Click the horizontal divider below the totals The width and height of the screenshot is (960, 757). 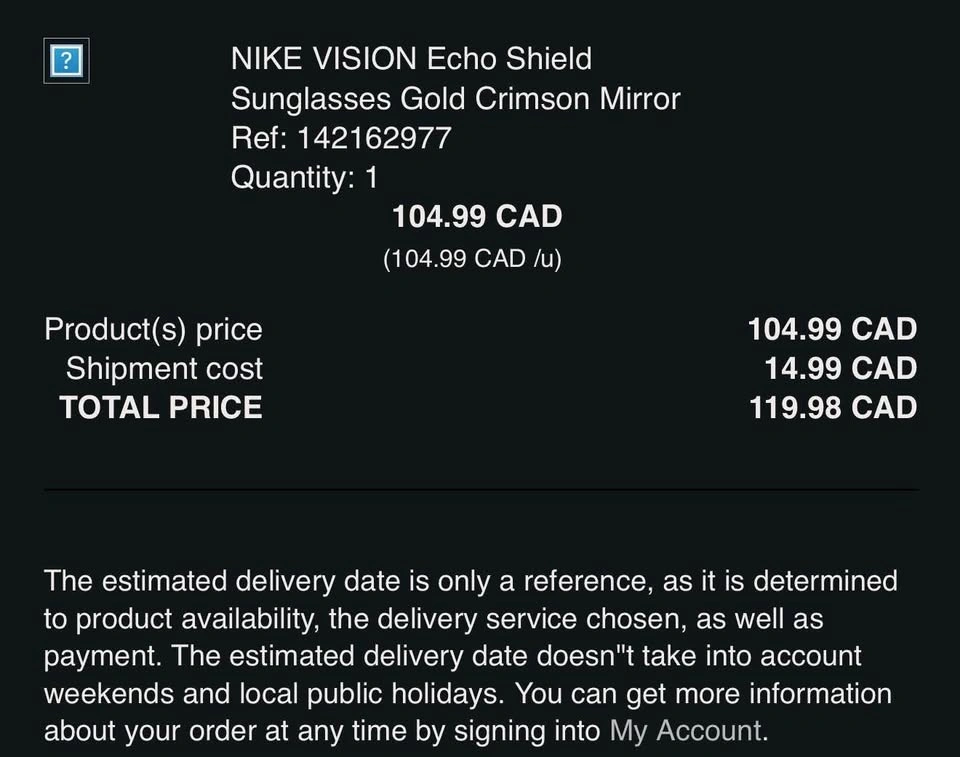coord(480,490)
